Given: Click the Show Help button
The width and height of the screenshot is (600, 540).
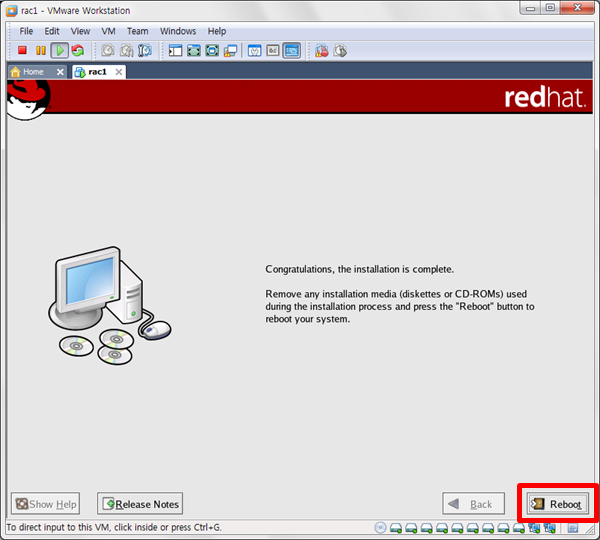Looking at the screenshot, I should (46, 504).
